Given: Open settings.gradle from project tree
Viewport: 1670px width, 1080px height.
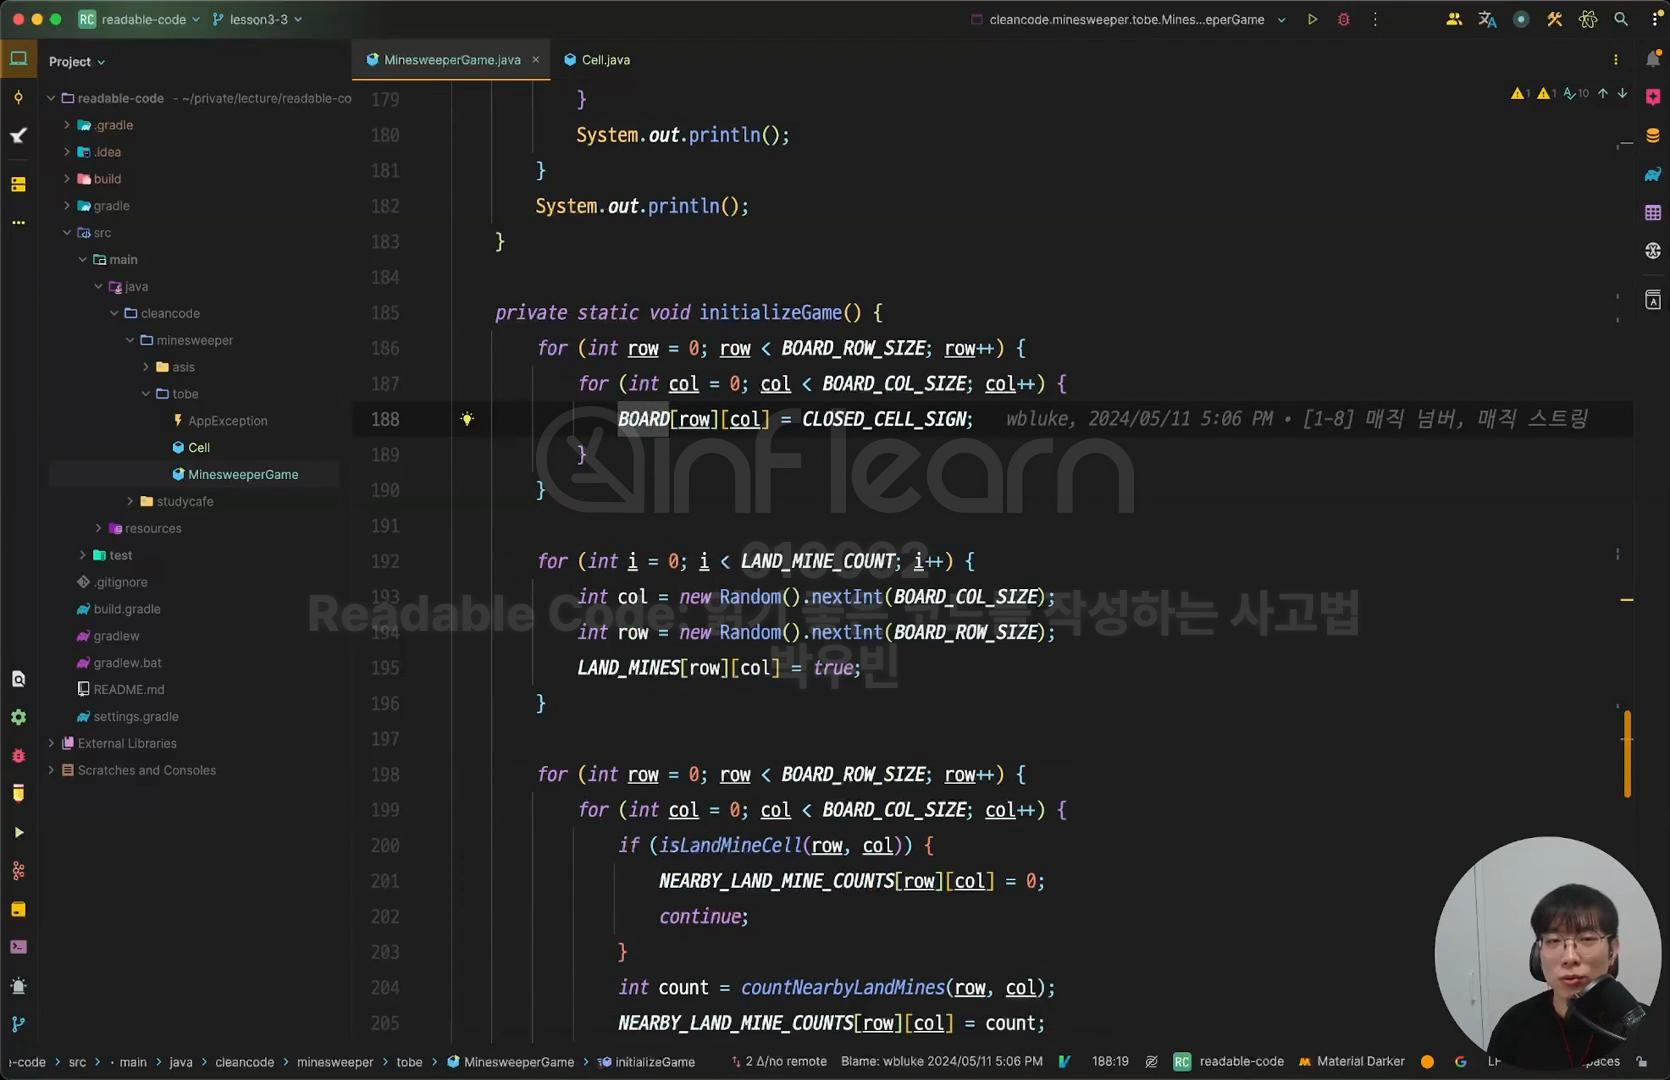Looking at the screenshot, I should pyautogui.click(x=127, y=717).
